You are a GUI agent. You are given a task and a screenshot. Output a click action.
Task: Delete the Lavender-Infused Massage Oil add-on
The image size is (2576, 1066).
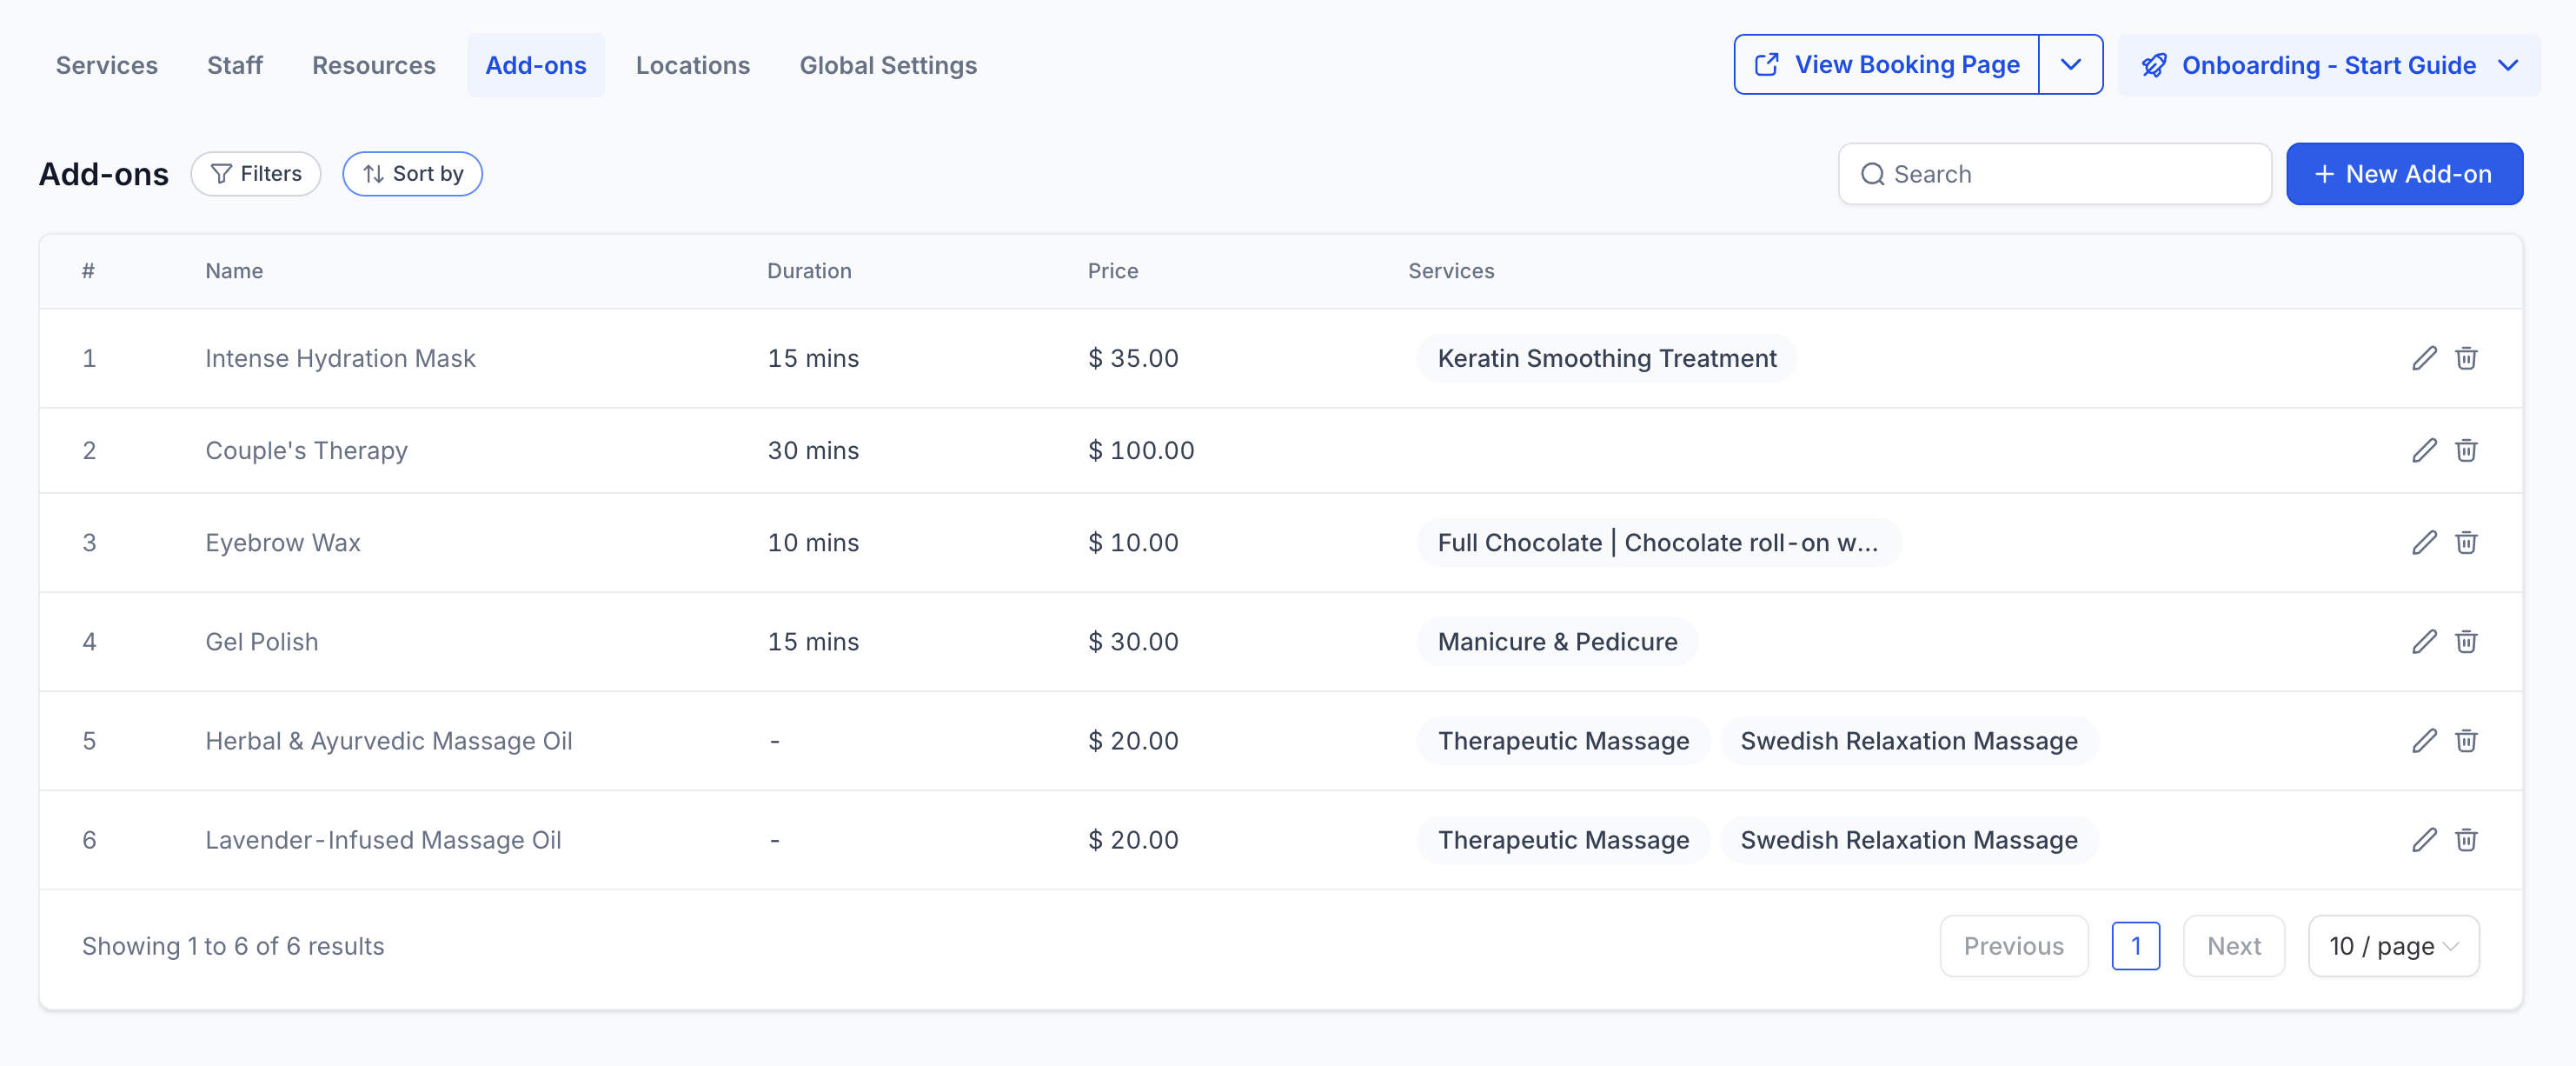[x=2465, y=839]
